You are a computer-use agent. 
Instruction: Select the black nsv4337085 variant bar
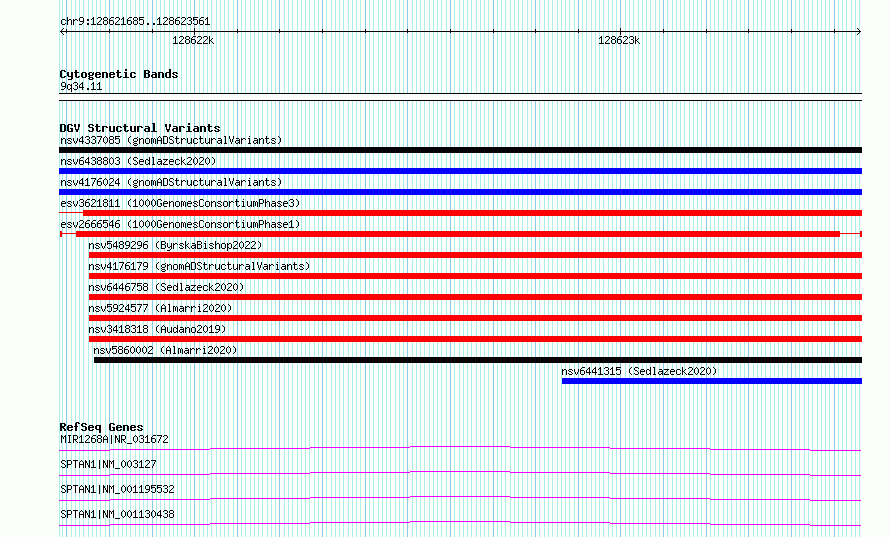460,150
